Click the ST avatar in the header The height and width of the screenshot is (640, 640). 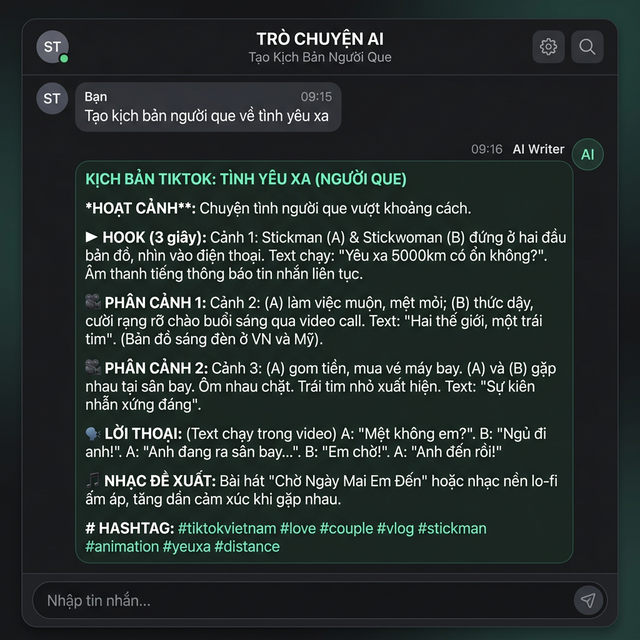52,46
